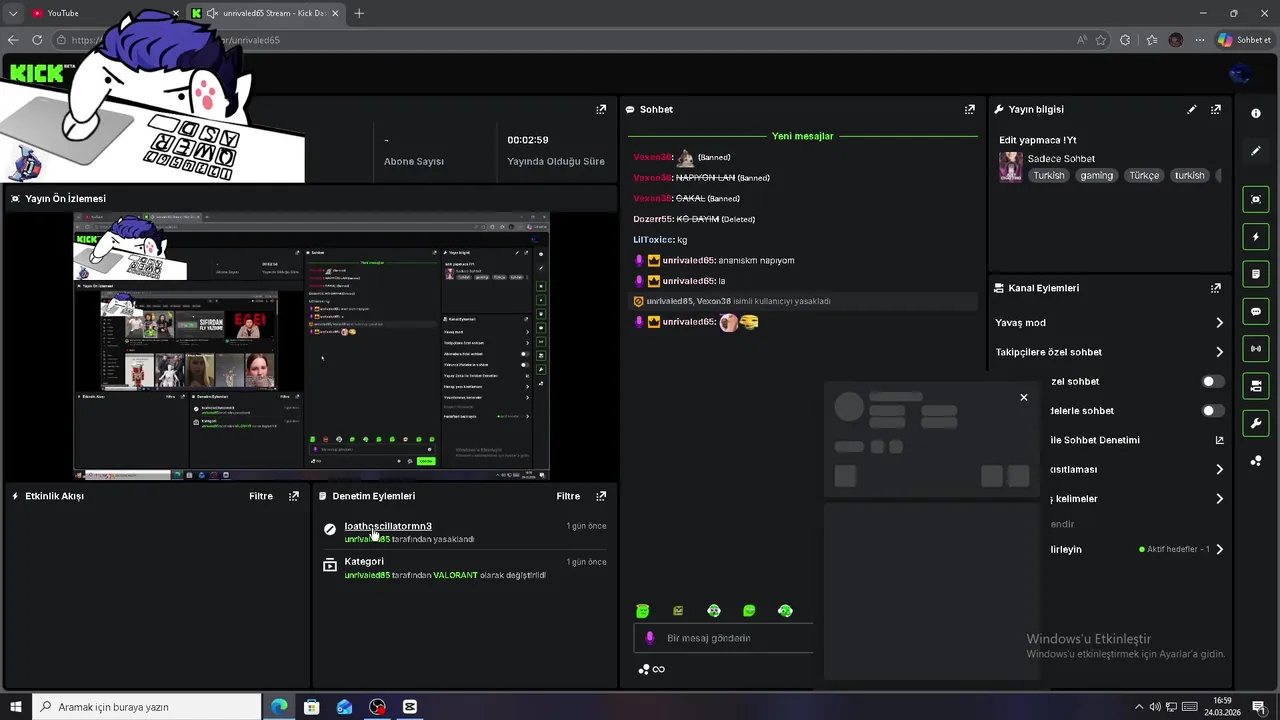Click username LilToxicc in chat
Image resolution: width=1280 pixels, height=720 pixels.
point(653,240)
